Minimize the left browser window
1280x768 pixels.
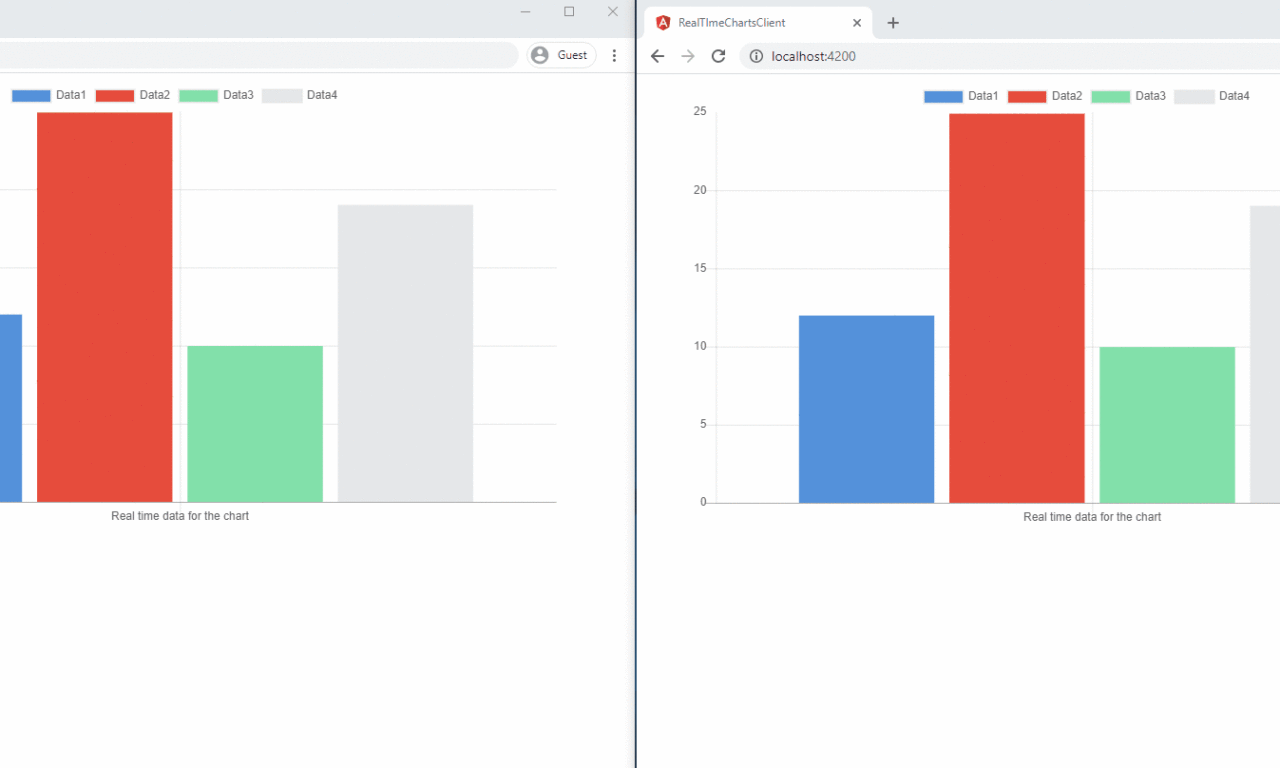coord(525,11)
